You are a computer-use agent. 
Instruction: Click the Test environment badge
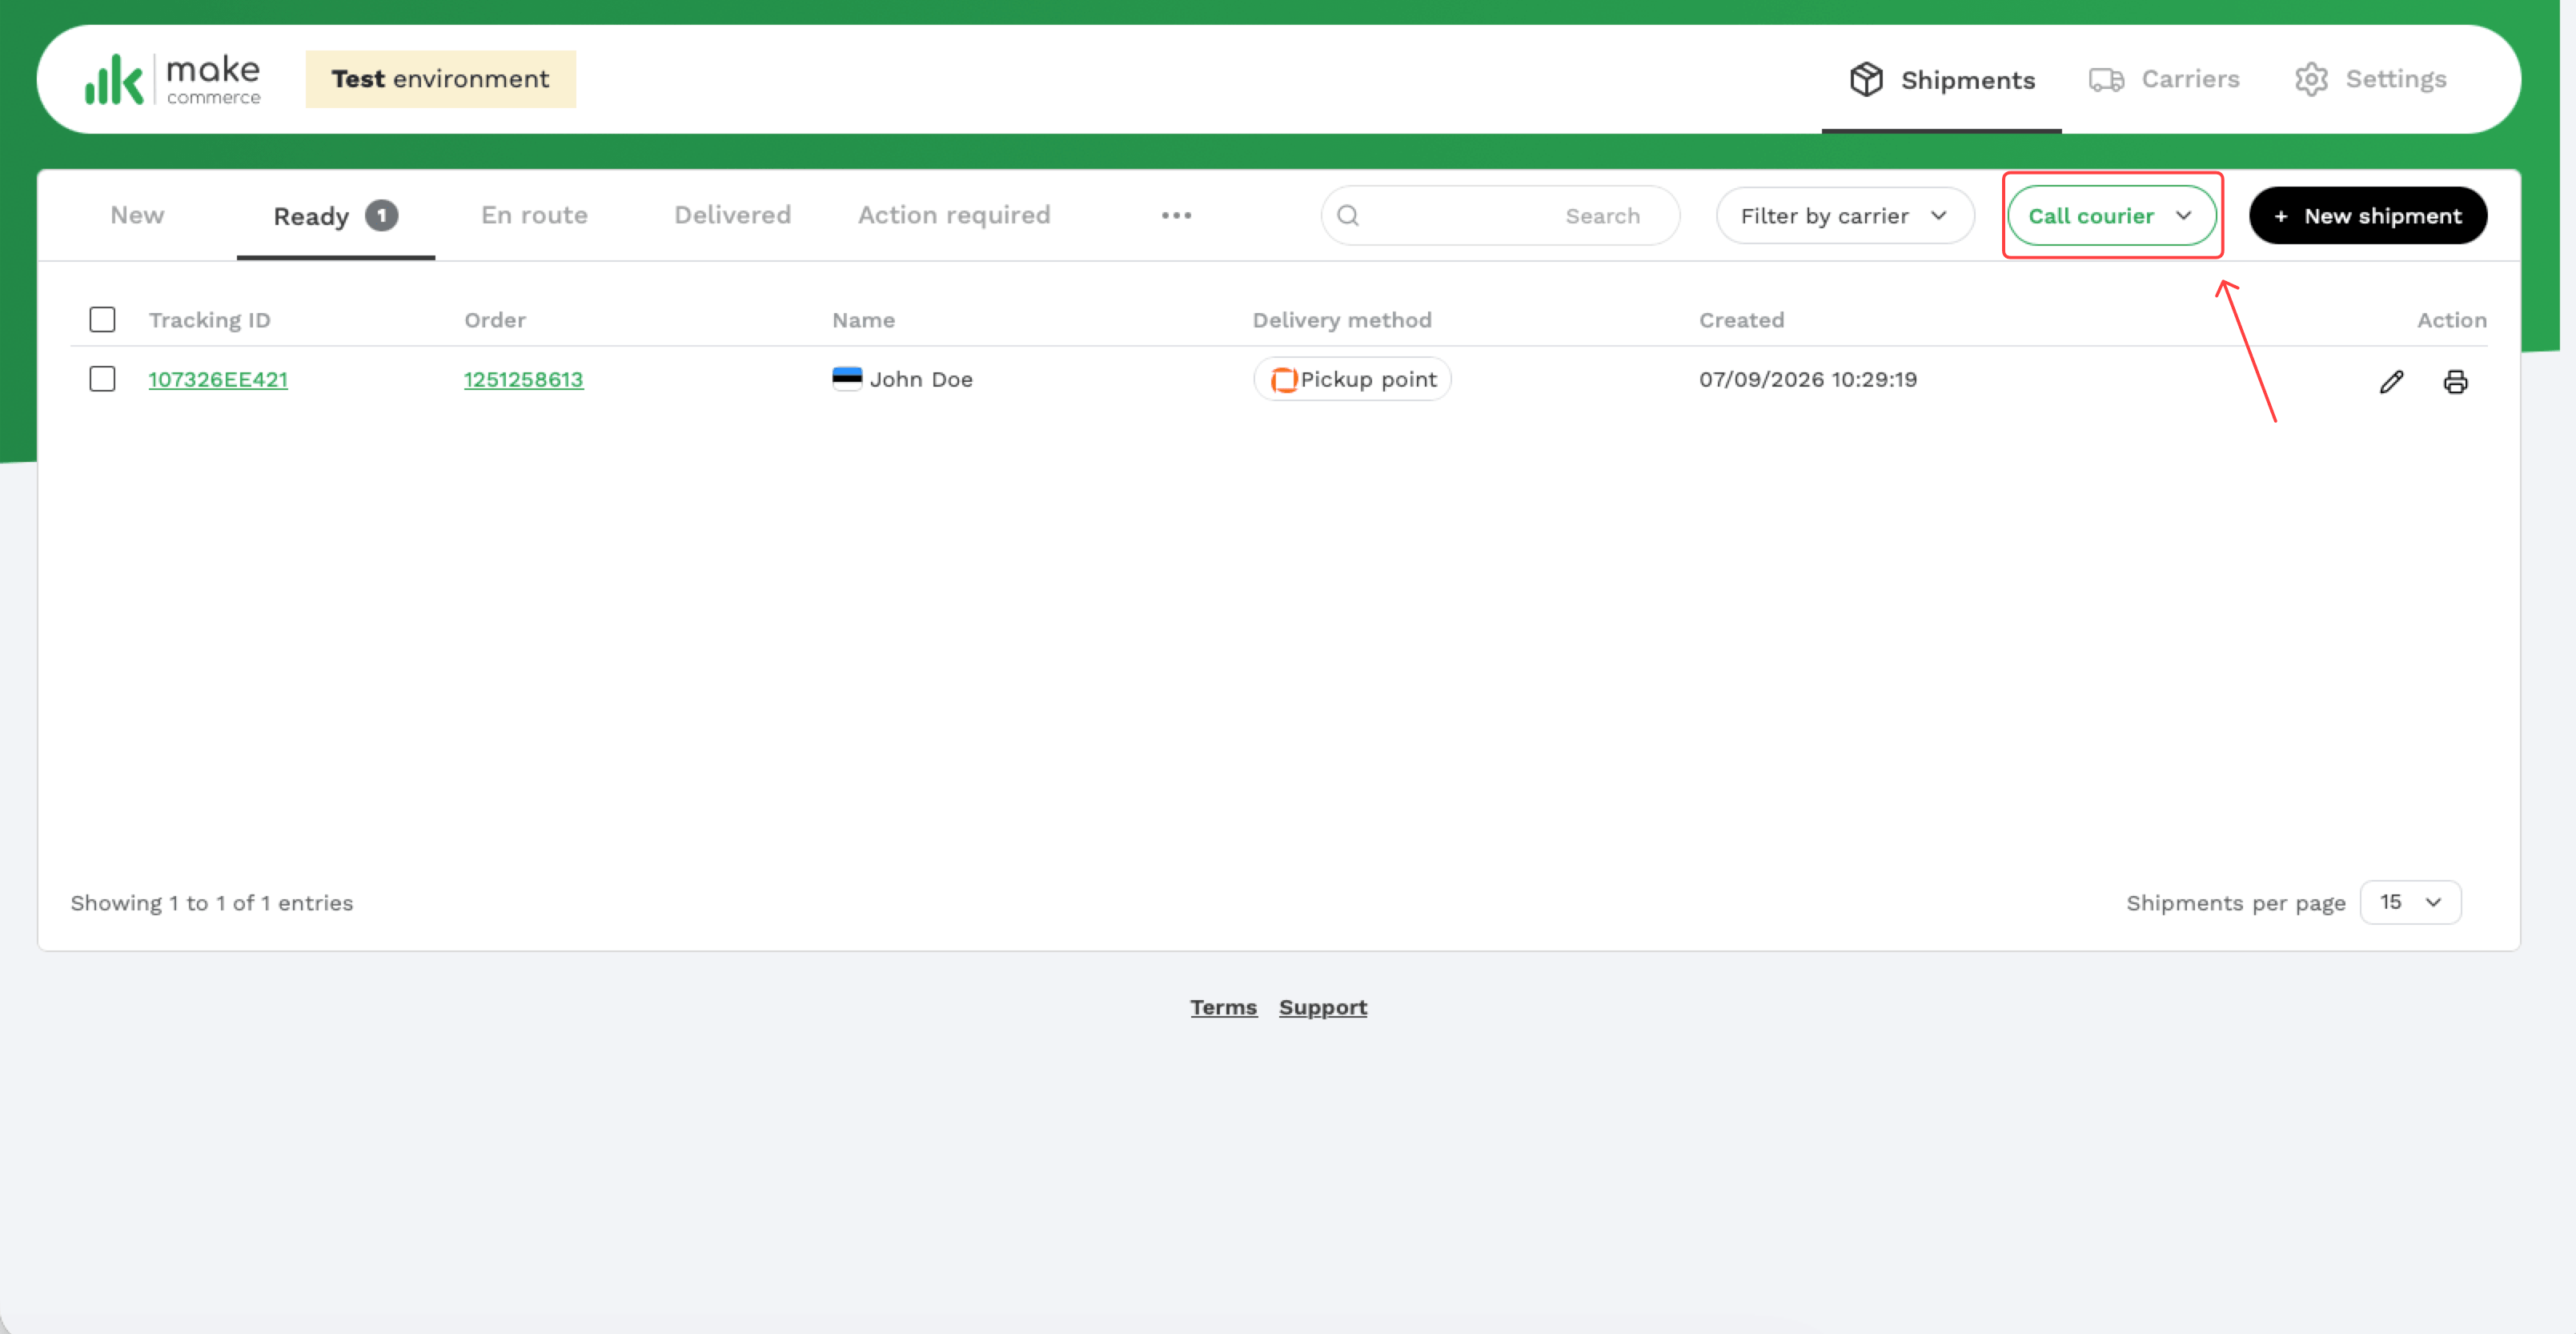click(x=440, y=79)
